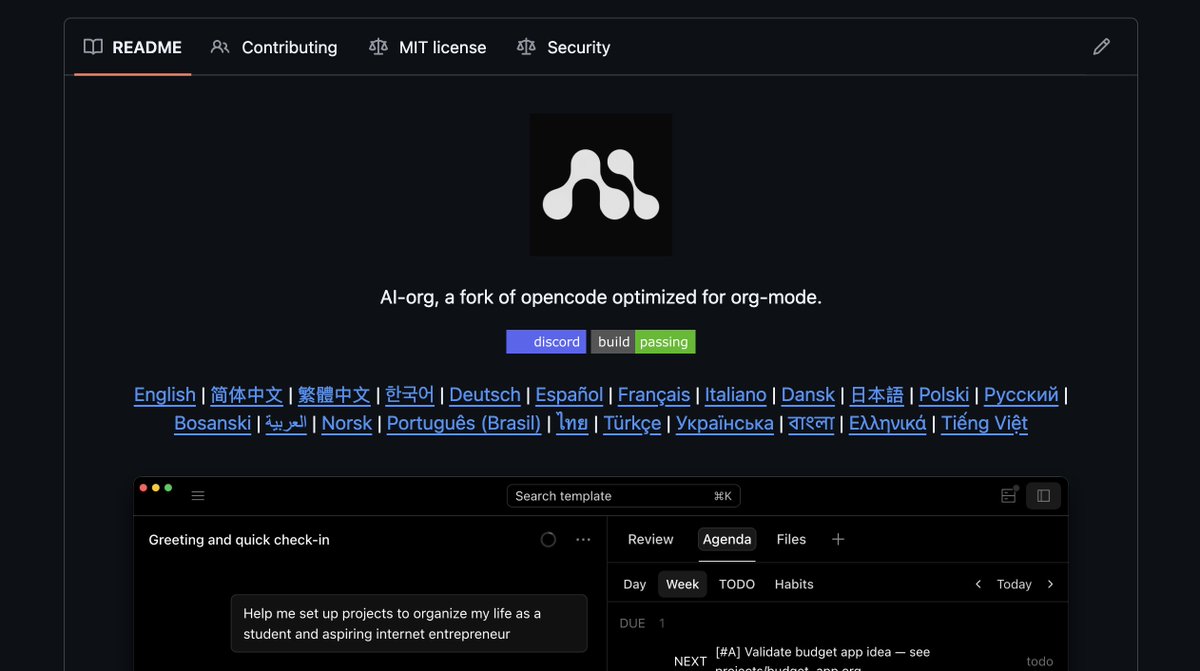Click the AI-org logo image

601,185
